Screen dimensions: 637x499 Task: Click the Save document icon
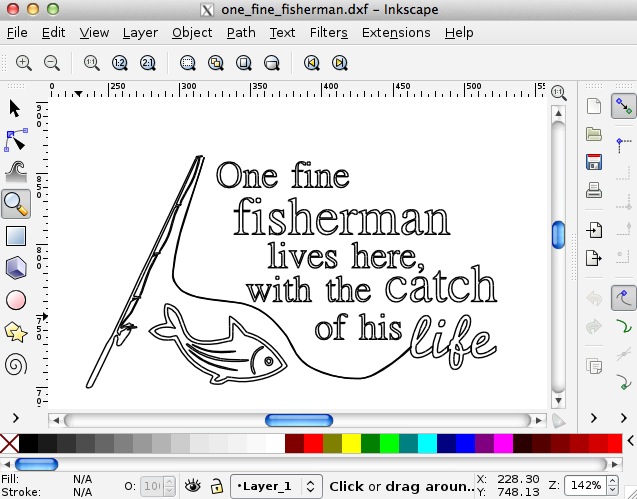click(594, 162)
